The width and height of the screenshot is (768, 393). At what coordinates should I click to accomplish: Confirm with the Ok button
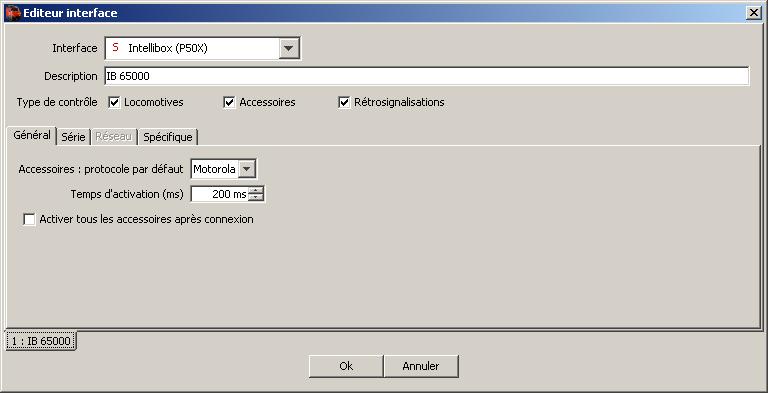tap(346, 366)
